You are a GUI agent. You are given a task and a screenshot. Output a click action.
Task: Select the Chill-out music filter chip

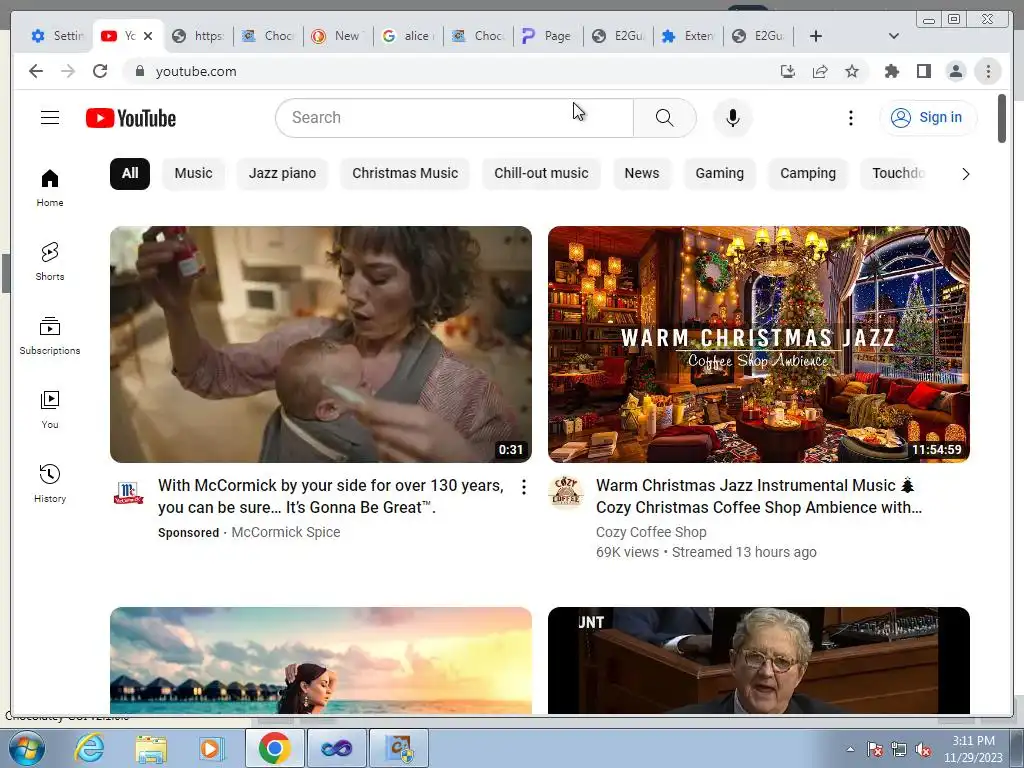[x=541, y=174]
